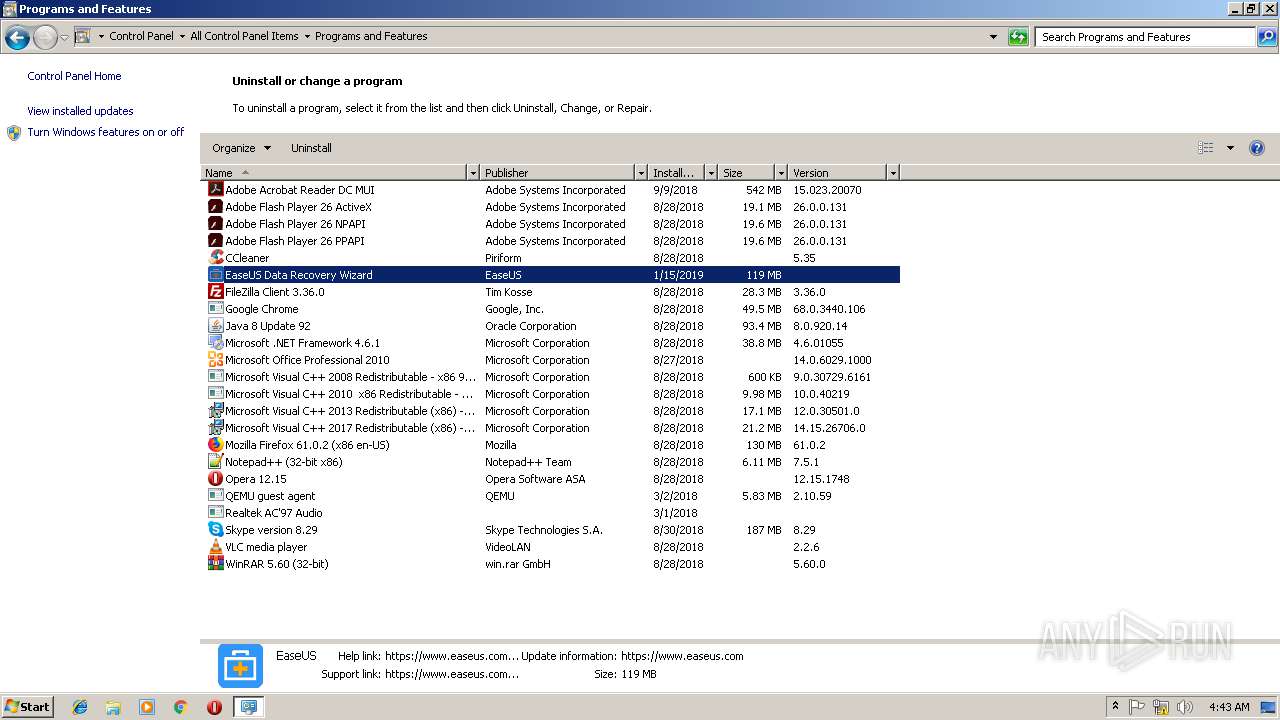
Task: Open the help button in the toolbar
Action: pos(1257,148)
